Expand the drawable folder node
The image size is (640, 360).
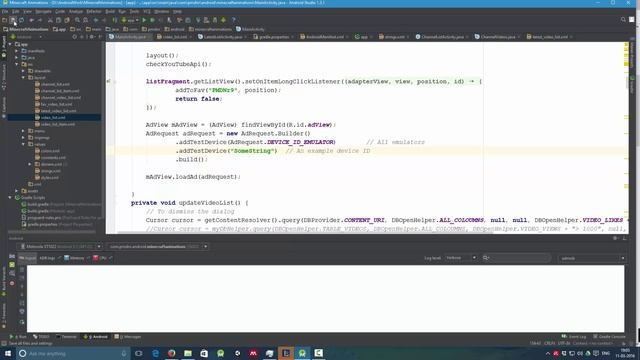pos(23,71)
